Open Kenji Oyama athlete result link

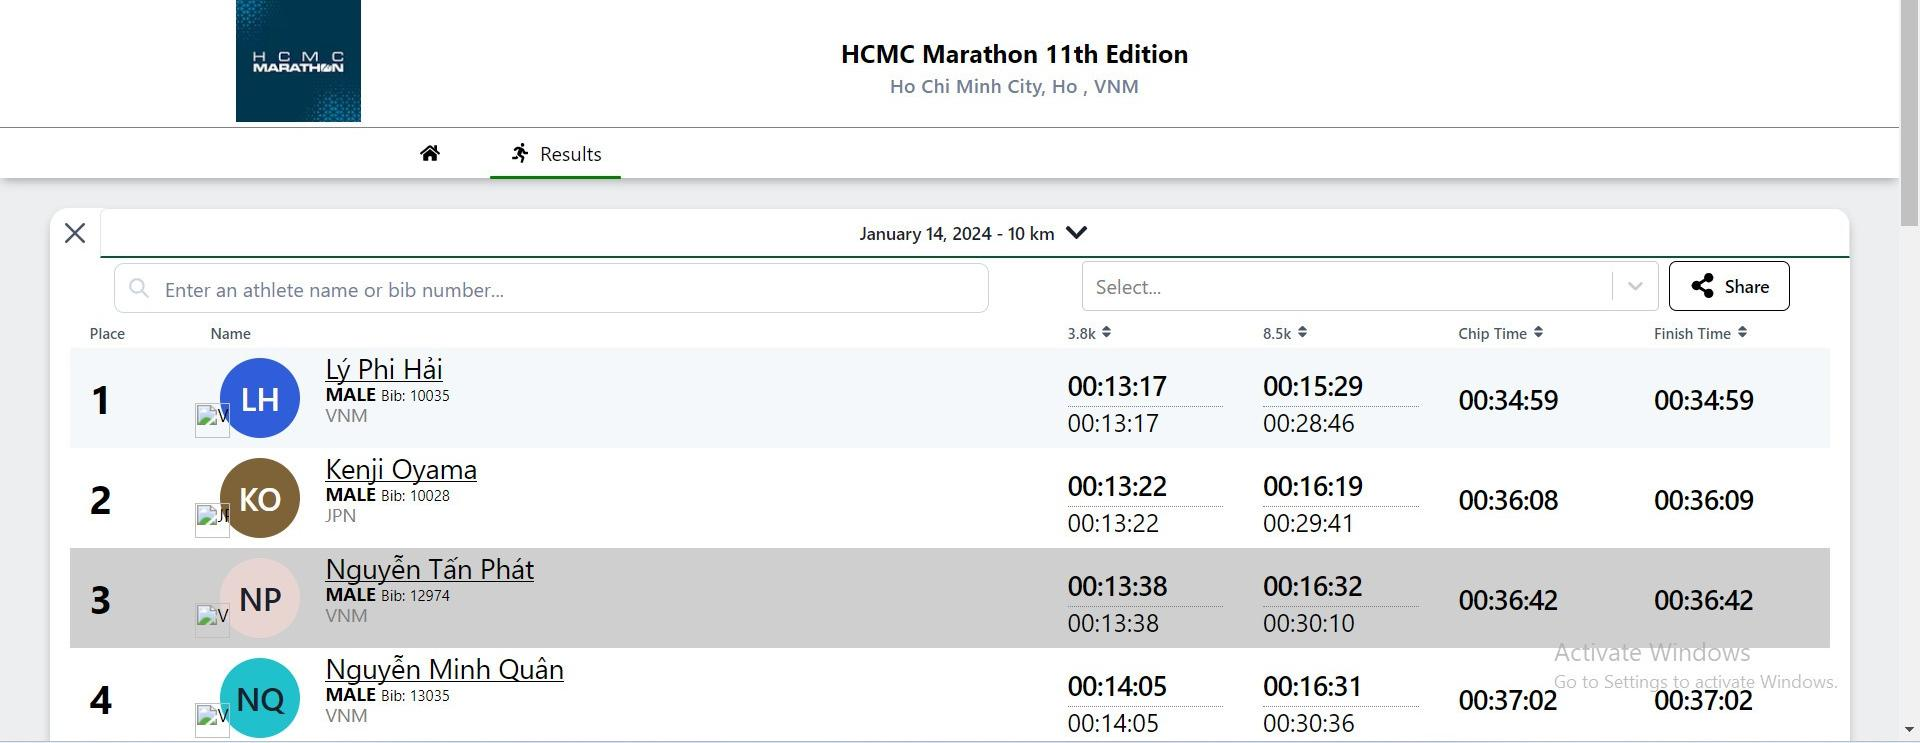[401, 469]
